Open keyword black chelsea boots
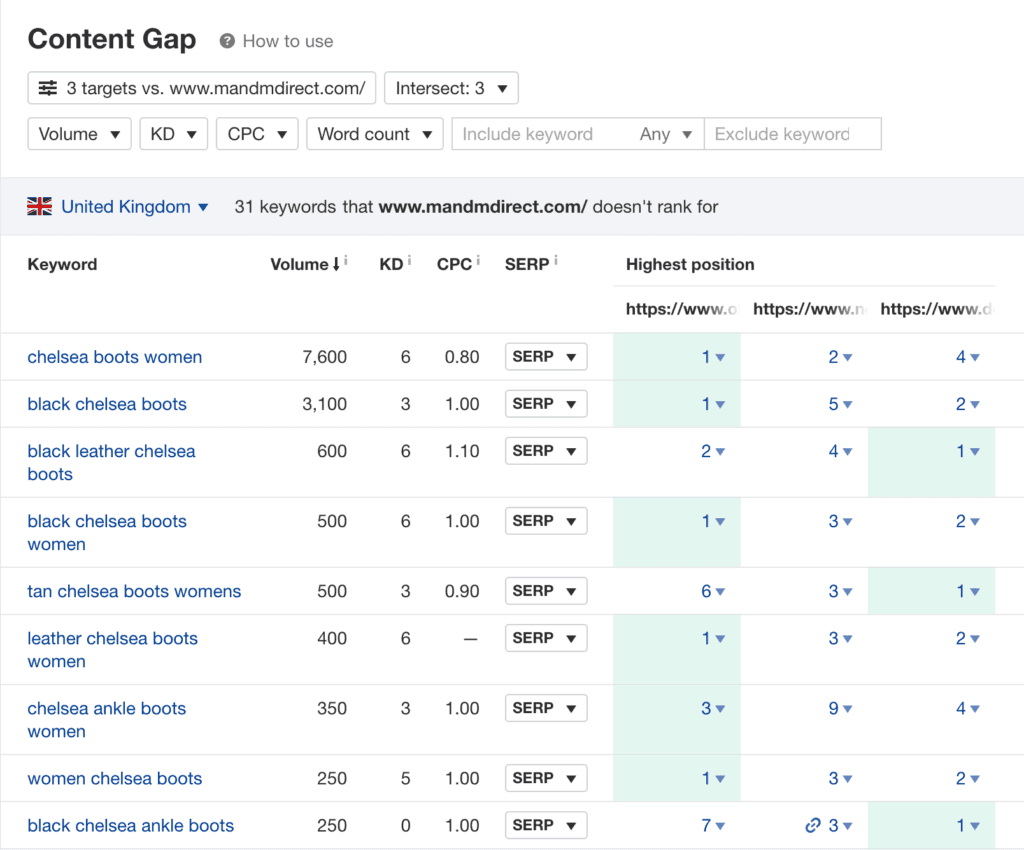The image size is (1024, 850). [107, 404]
